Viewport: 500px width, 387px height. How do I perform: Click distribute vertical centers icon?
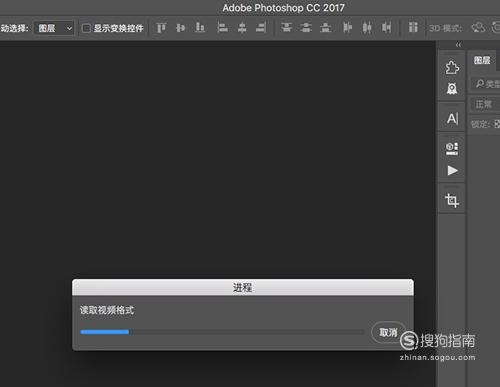click(306, 28)
